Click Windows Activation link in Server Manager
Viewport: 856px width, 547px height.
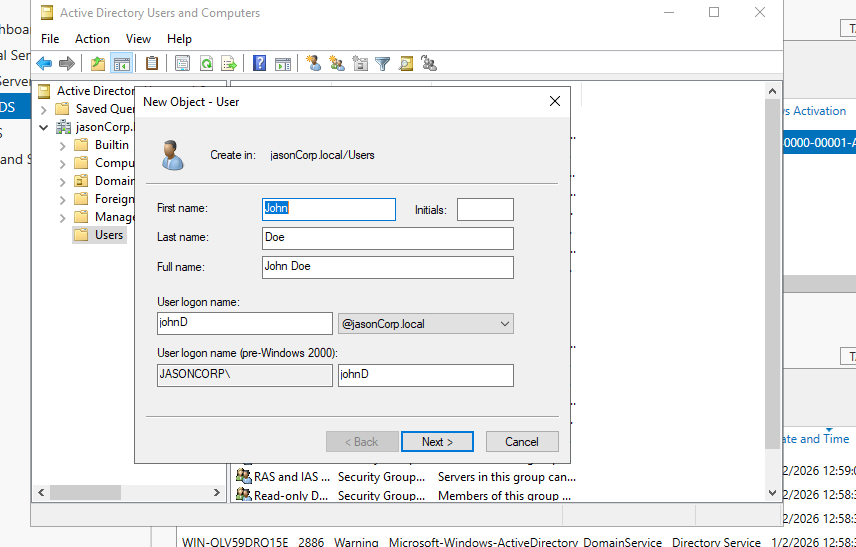[816, 111]
